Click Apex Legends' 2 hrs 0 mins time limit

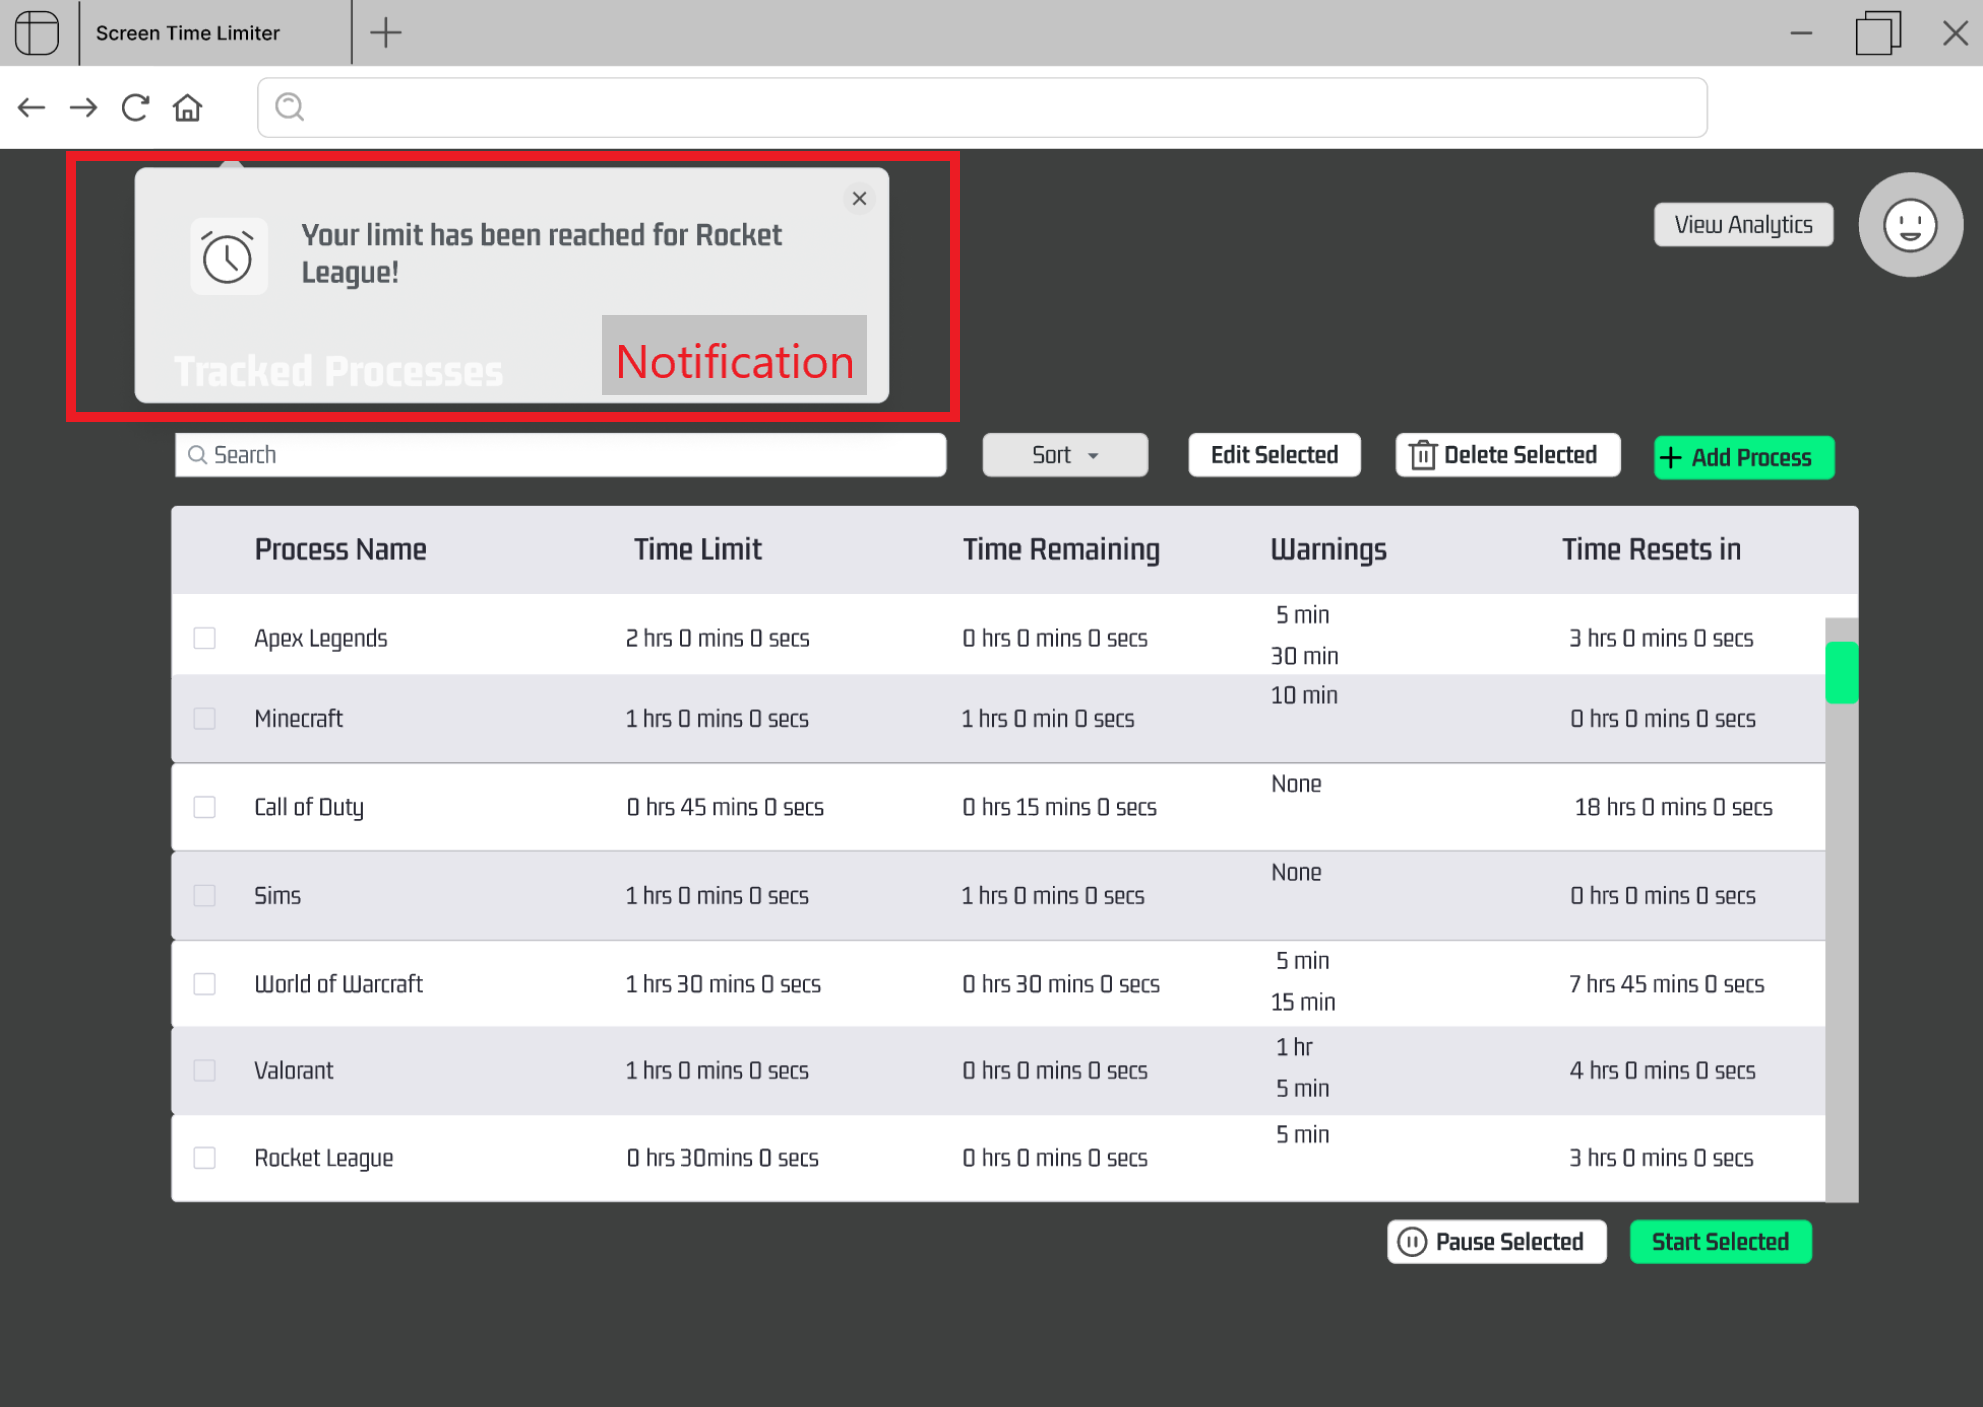pyautogui.click(x=717, y=638)
